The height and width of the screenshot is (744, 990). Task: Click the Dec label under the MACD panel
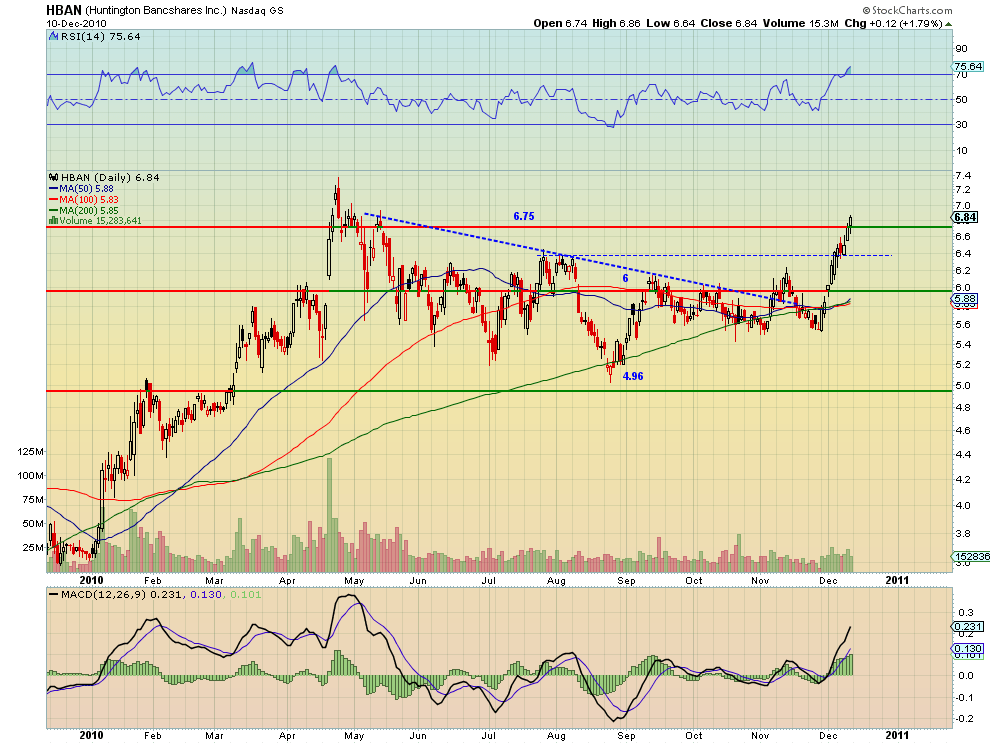point(828,735)
